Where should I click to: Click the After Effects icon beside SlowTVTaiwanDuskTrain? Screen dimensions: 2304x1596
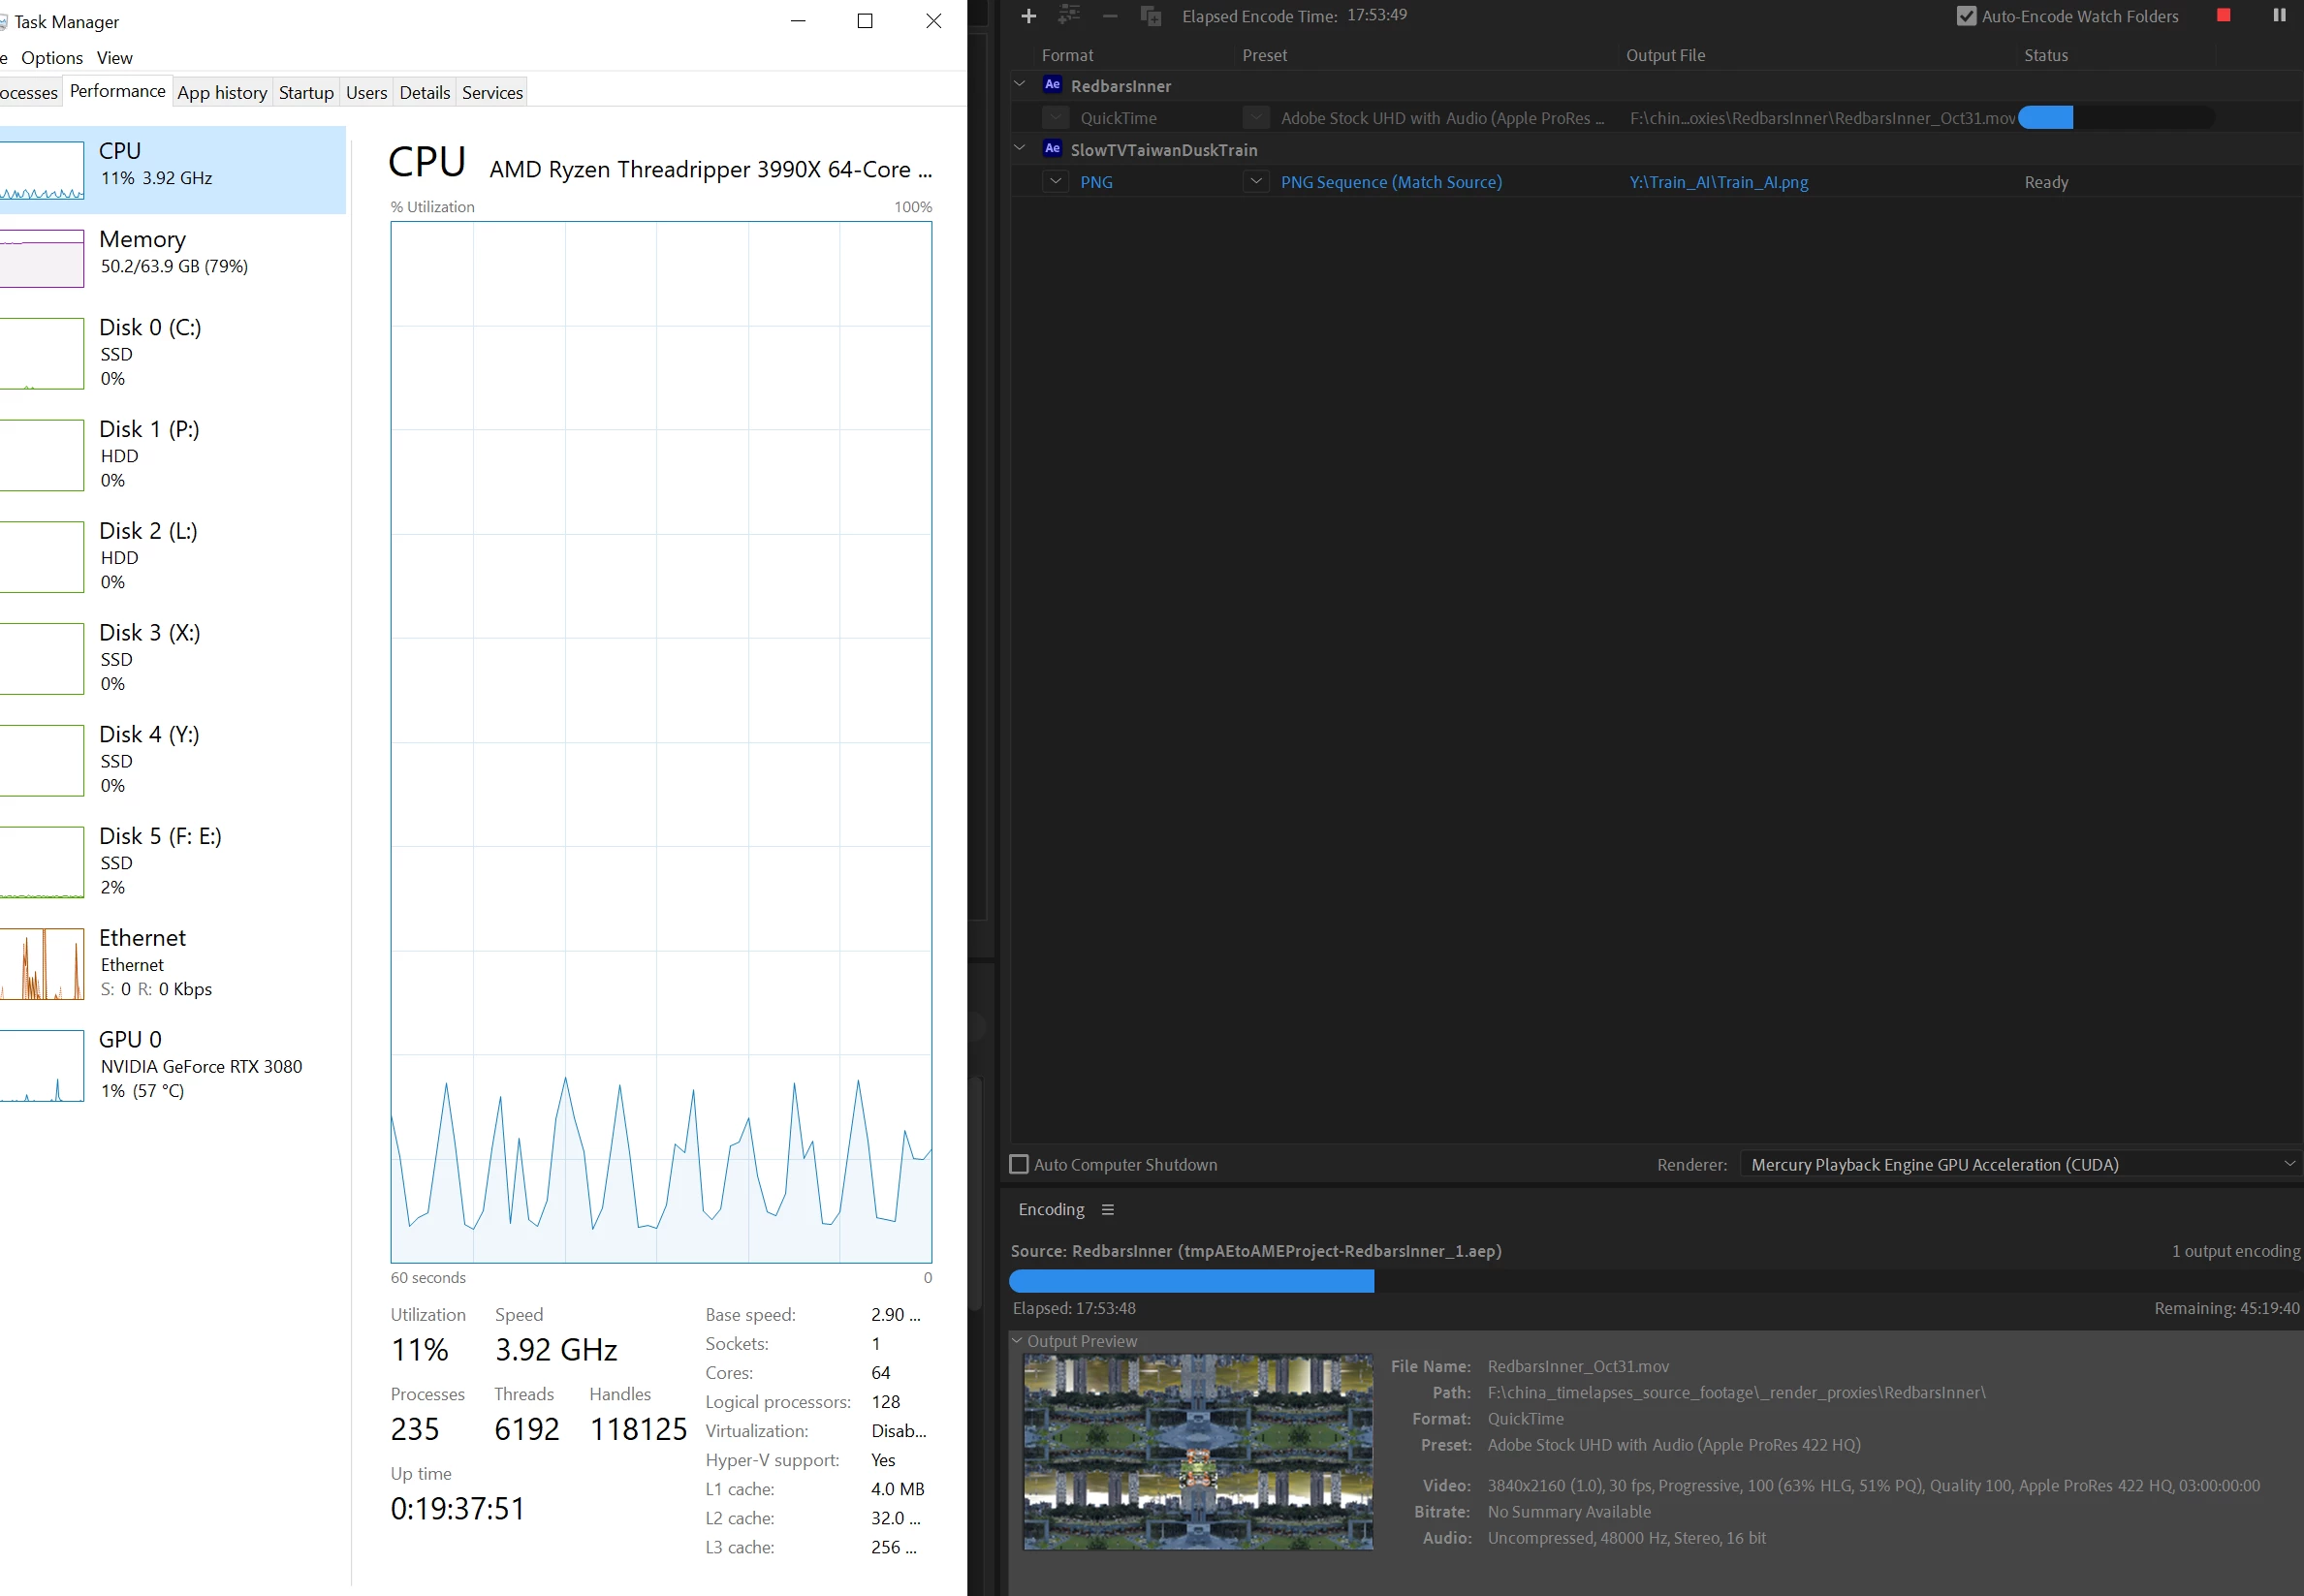[1052, 149]
